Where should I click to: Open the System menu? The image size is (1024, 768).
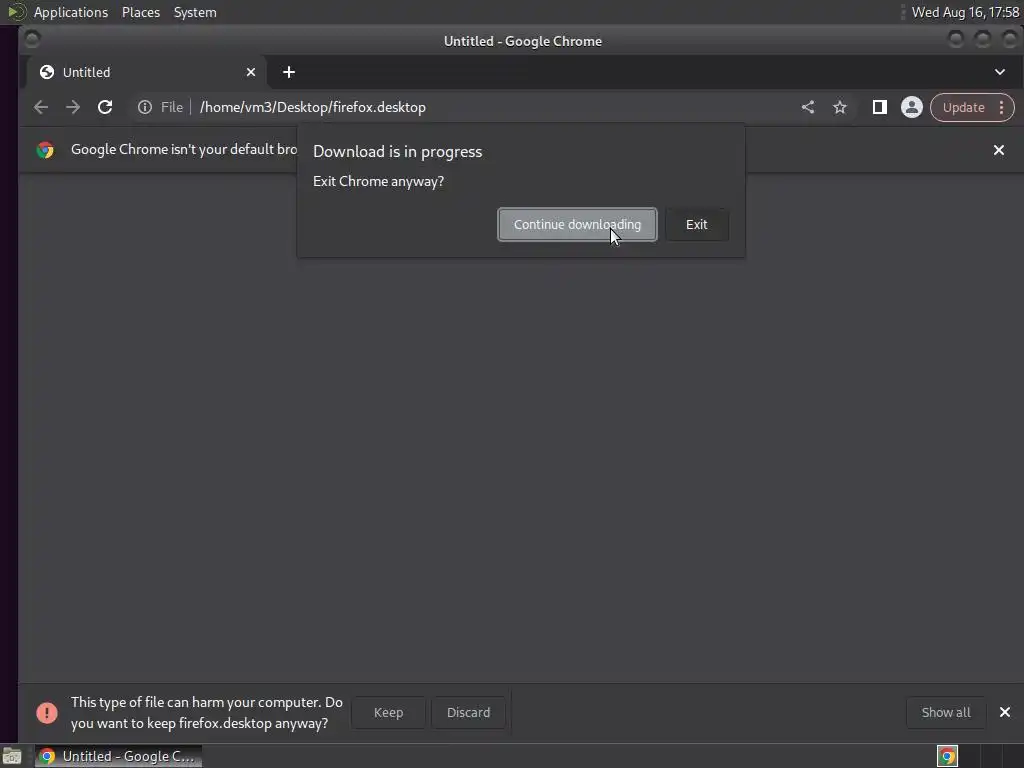[195, 12]
